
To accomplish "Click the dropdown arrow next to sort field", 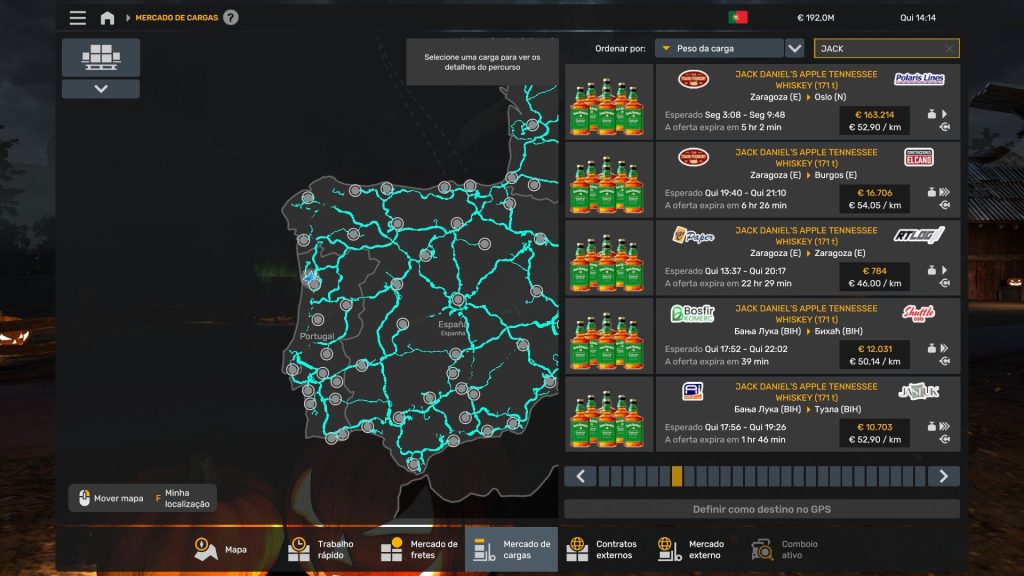I will [794, 48].
